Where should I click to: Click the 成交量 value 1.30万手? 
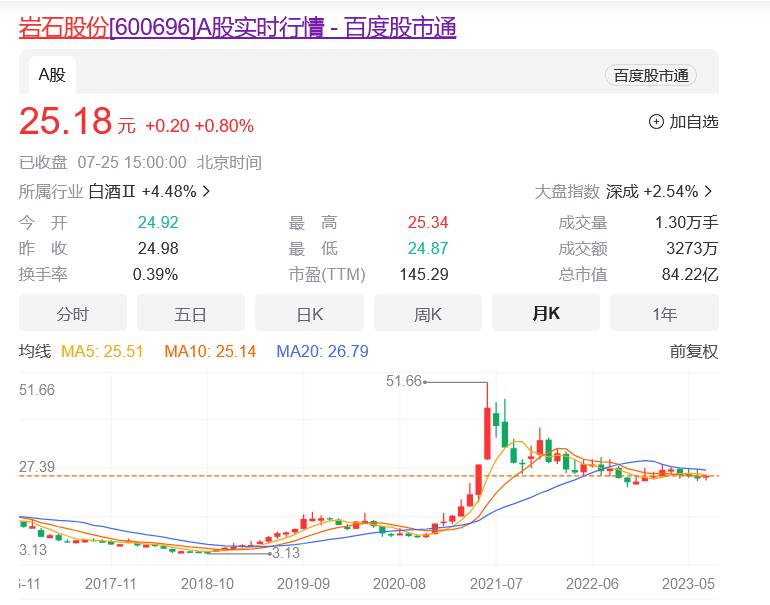[x=687, y=222]
